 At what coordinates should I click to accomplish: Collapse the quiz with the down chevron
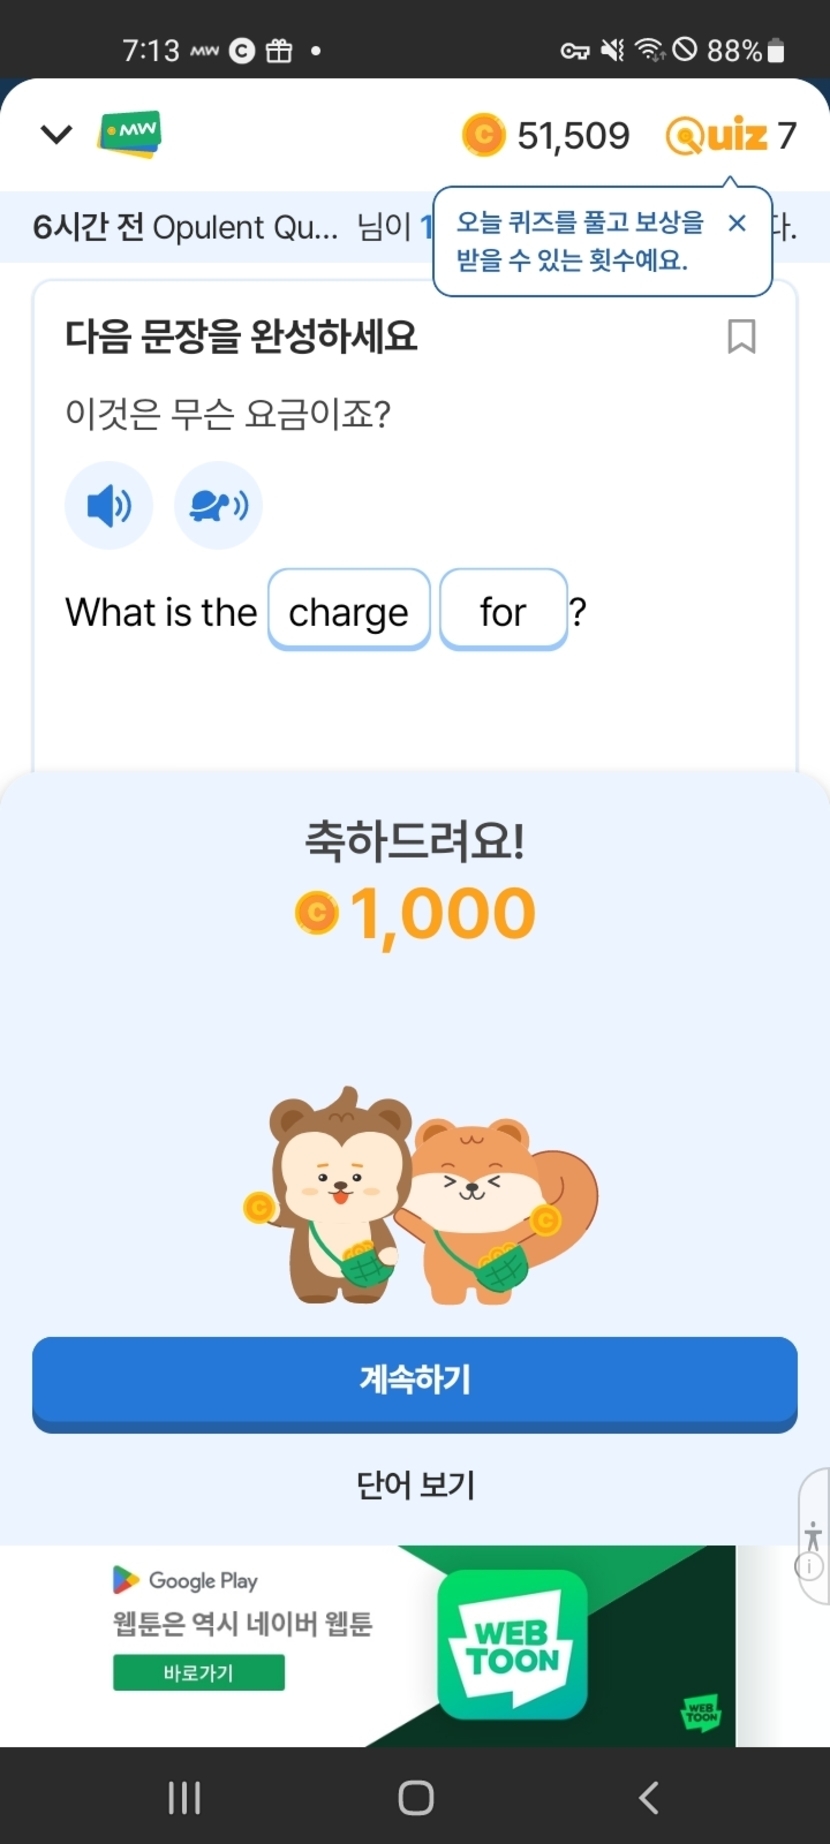click(56, 134)
